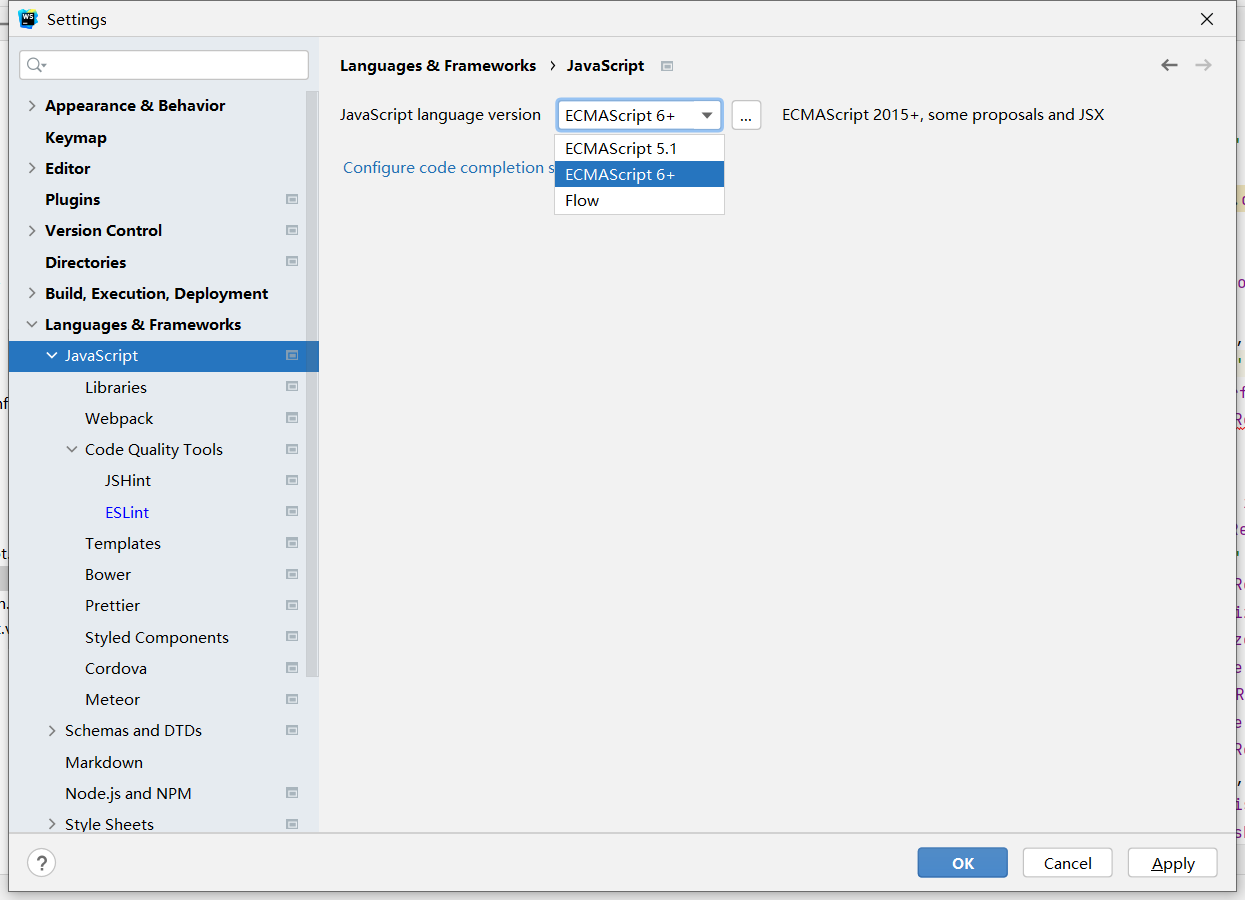1245x900 pixels.
Task: Click project icon on ESLint row
Action: coord(292,512)
